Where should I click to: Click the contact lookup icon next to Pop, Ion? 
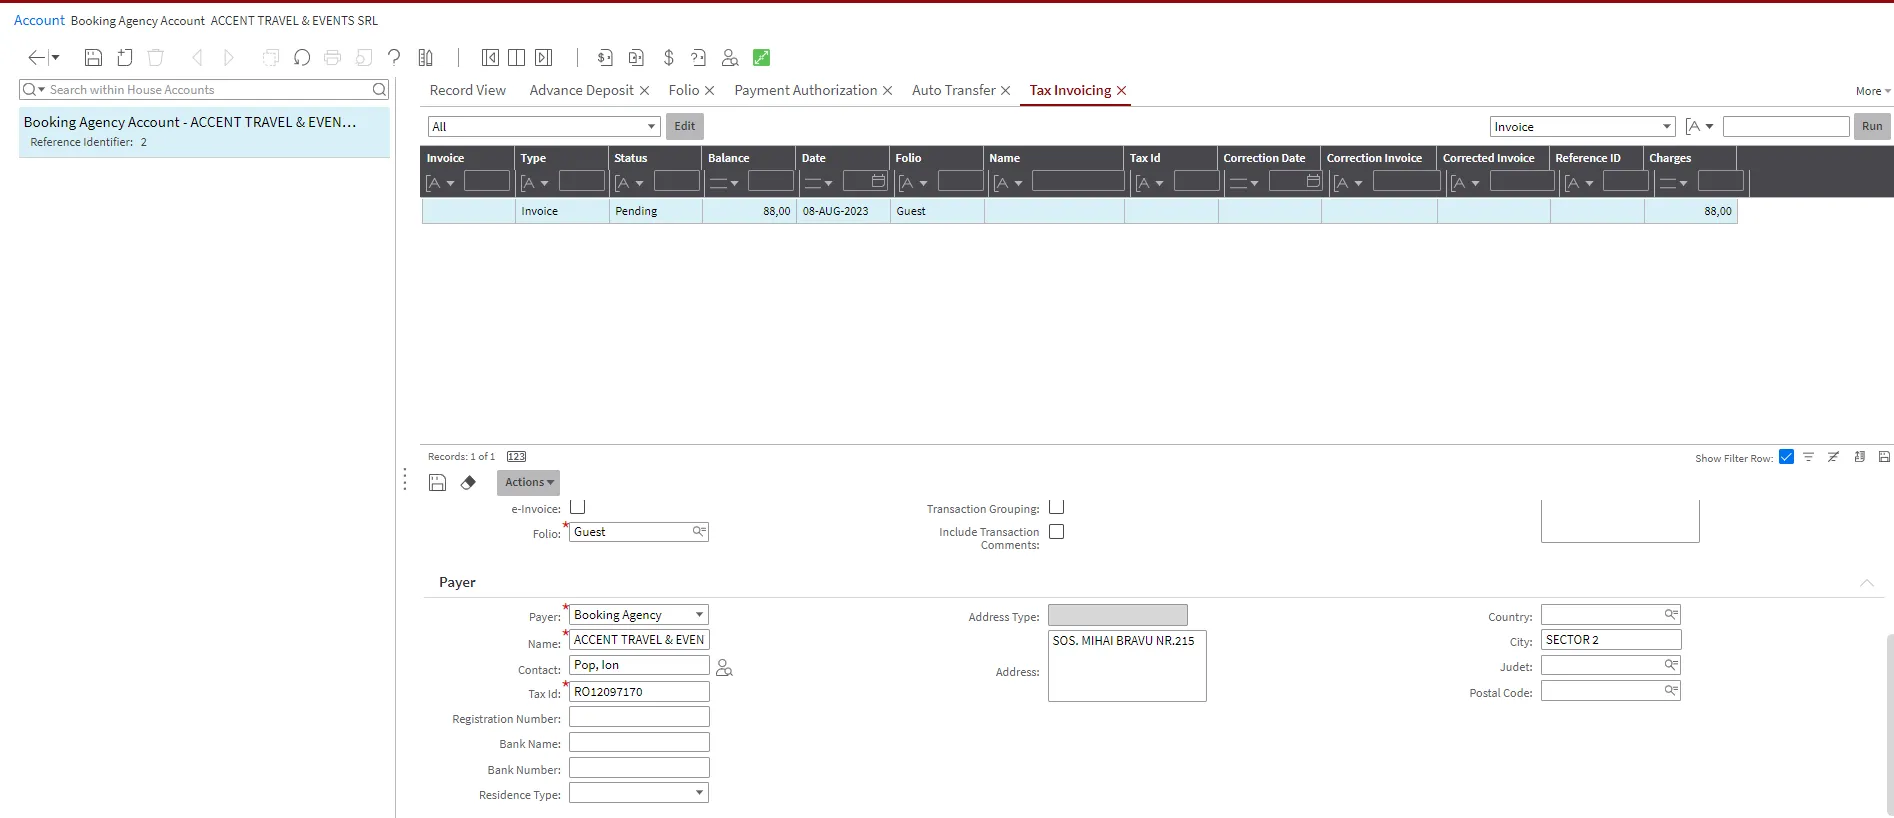[725, 668]
